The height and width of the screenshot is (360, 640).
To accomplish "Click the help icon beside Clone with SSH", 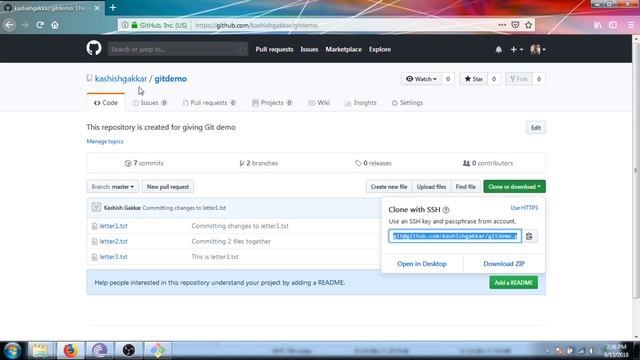I will 446,210.
